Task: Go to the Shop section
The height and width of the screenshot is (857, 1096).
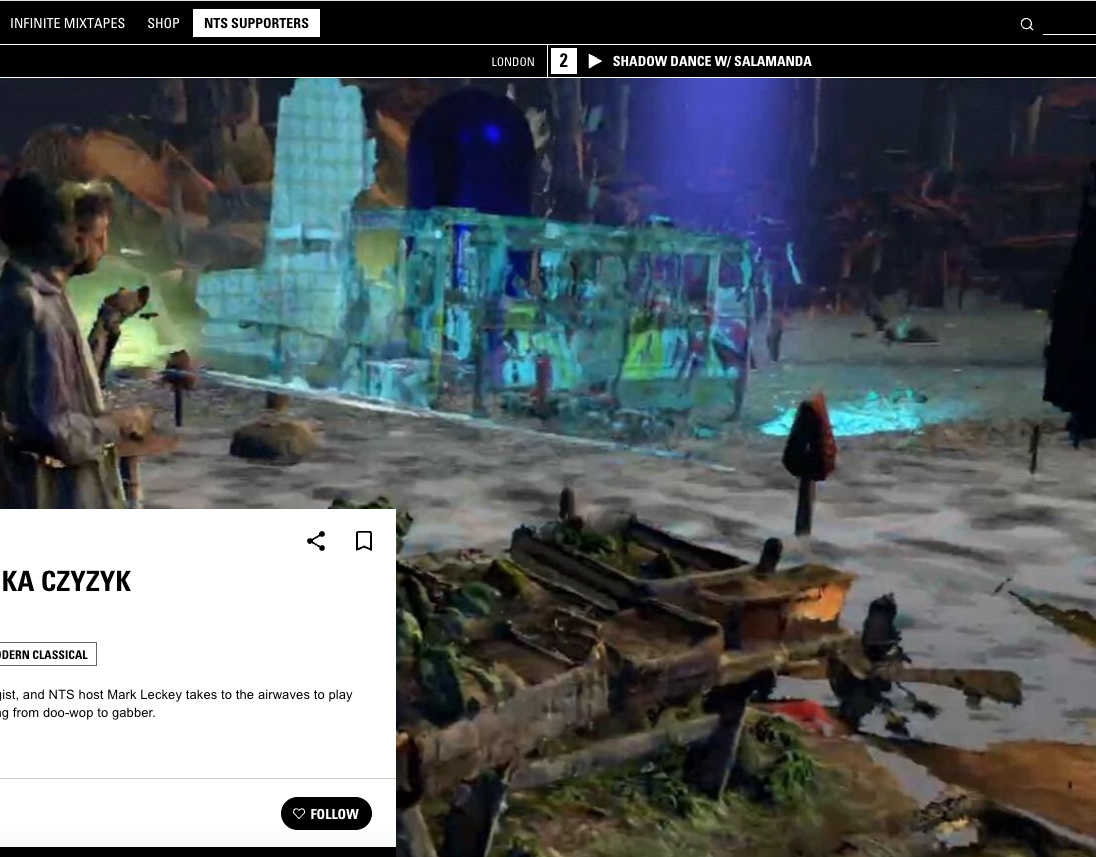Action: (x=164, y=23)
